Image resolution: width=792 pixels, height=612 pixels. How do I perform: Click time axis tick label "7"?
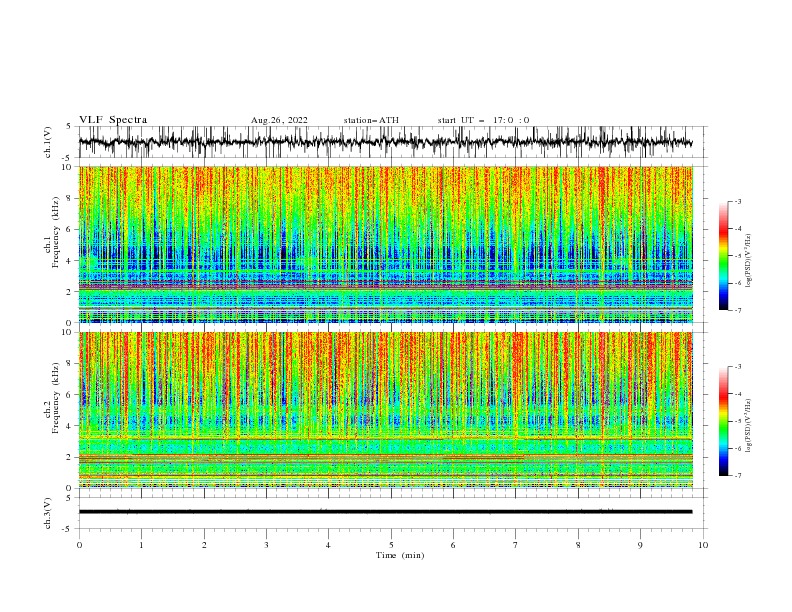click(516, 545)
